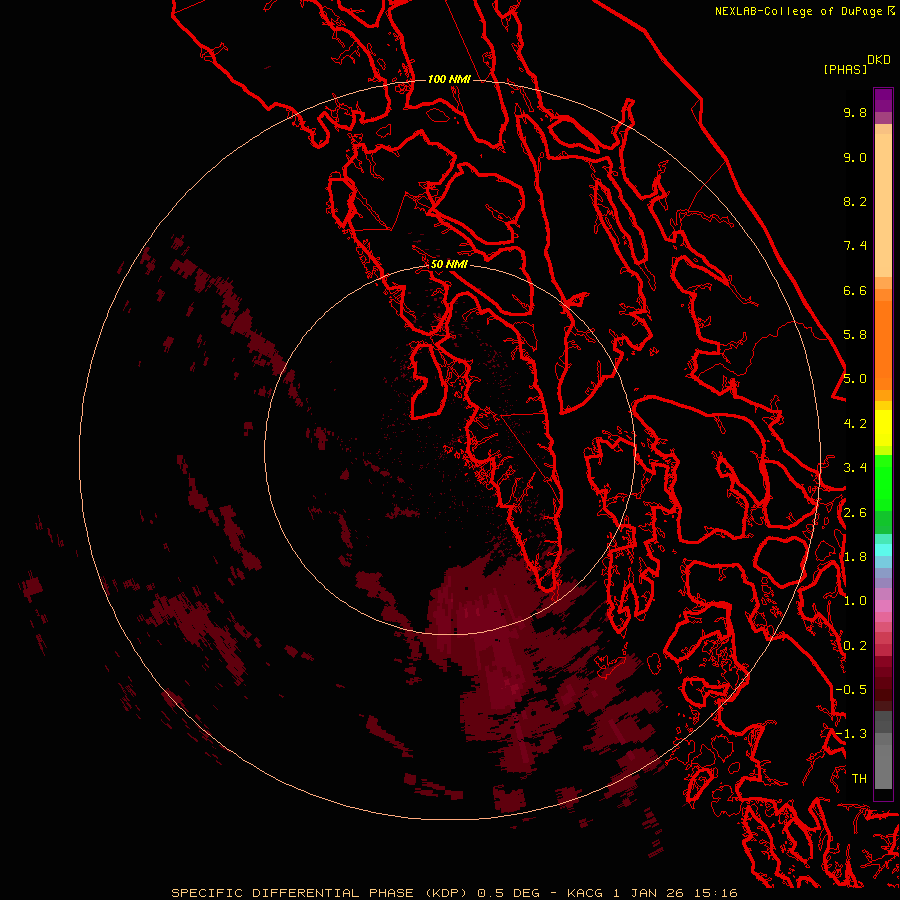Click the 0.2 value on the scale

point(855,646)
